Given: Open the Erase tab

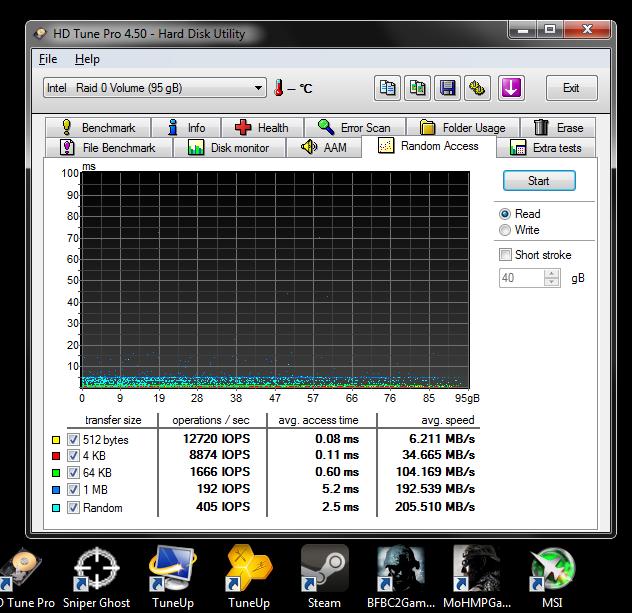Looking at the screenshot, I should pos(558,128).
